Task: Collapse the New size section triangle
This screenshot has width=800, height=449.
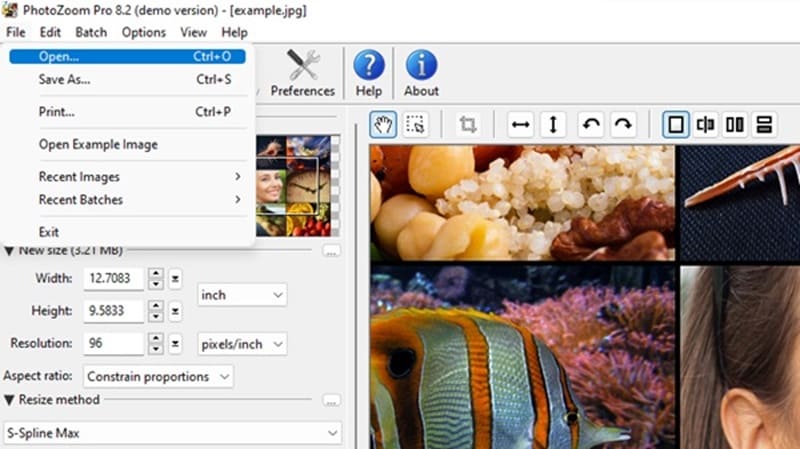Action: click(x=9, y=251)
